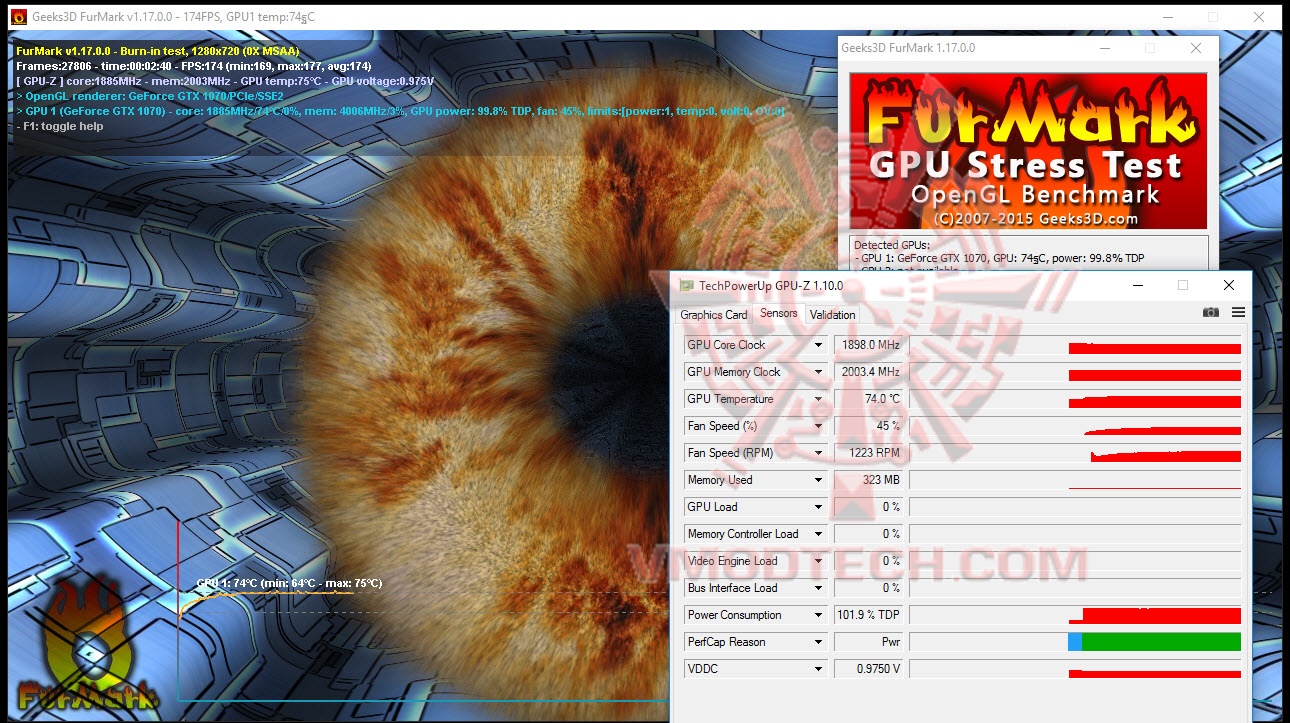1290x723 pixels.
Task: Click the 45 % fan speed value
Action: click(869, 426)
